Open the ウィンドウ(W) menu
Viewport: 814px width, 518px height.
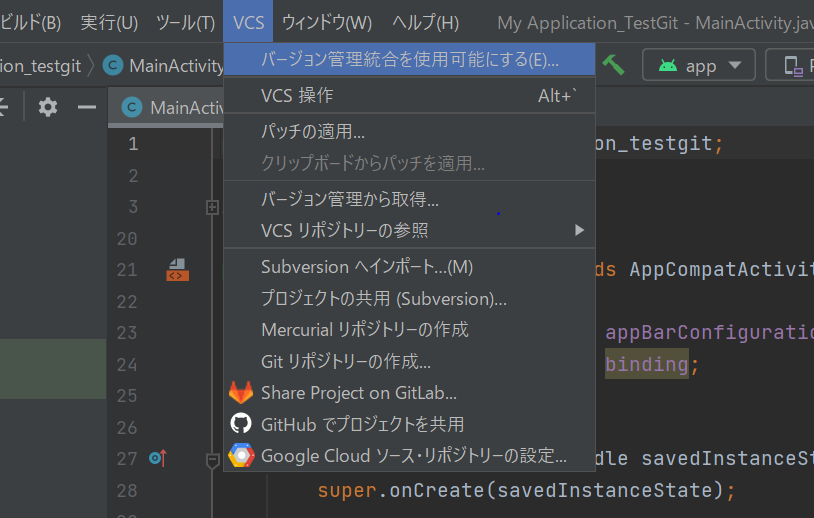click(x=327, y=22)
